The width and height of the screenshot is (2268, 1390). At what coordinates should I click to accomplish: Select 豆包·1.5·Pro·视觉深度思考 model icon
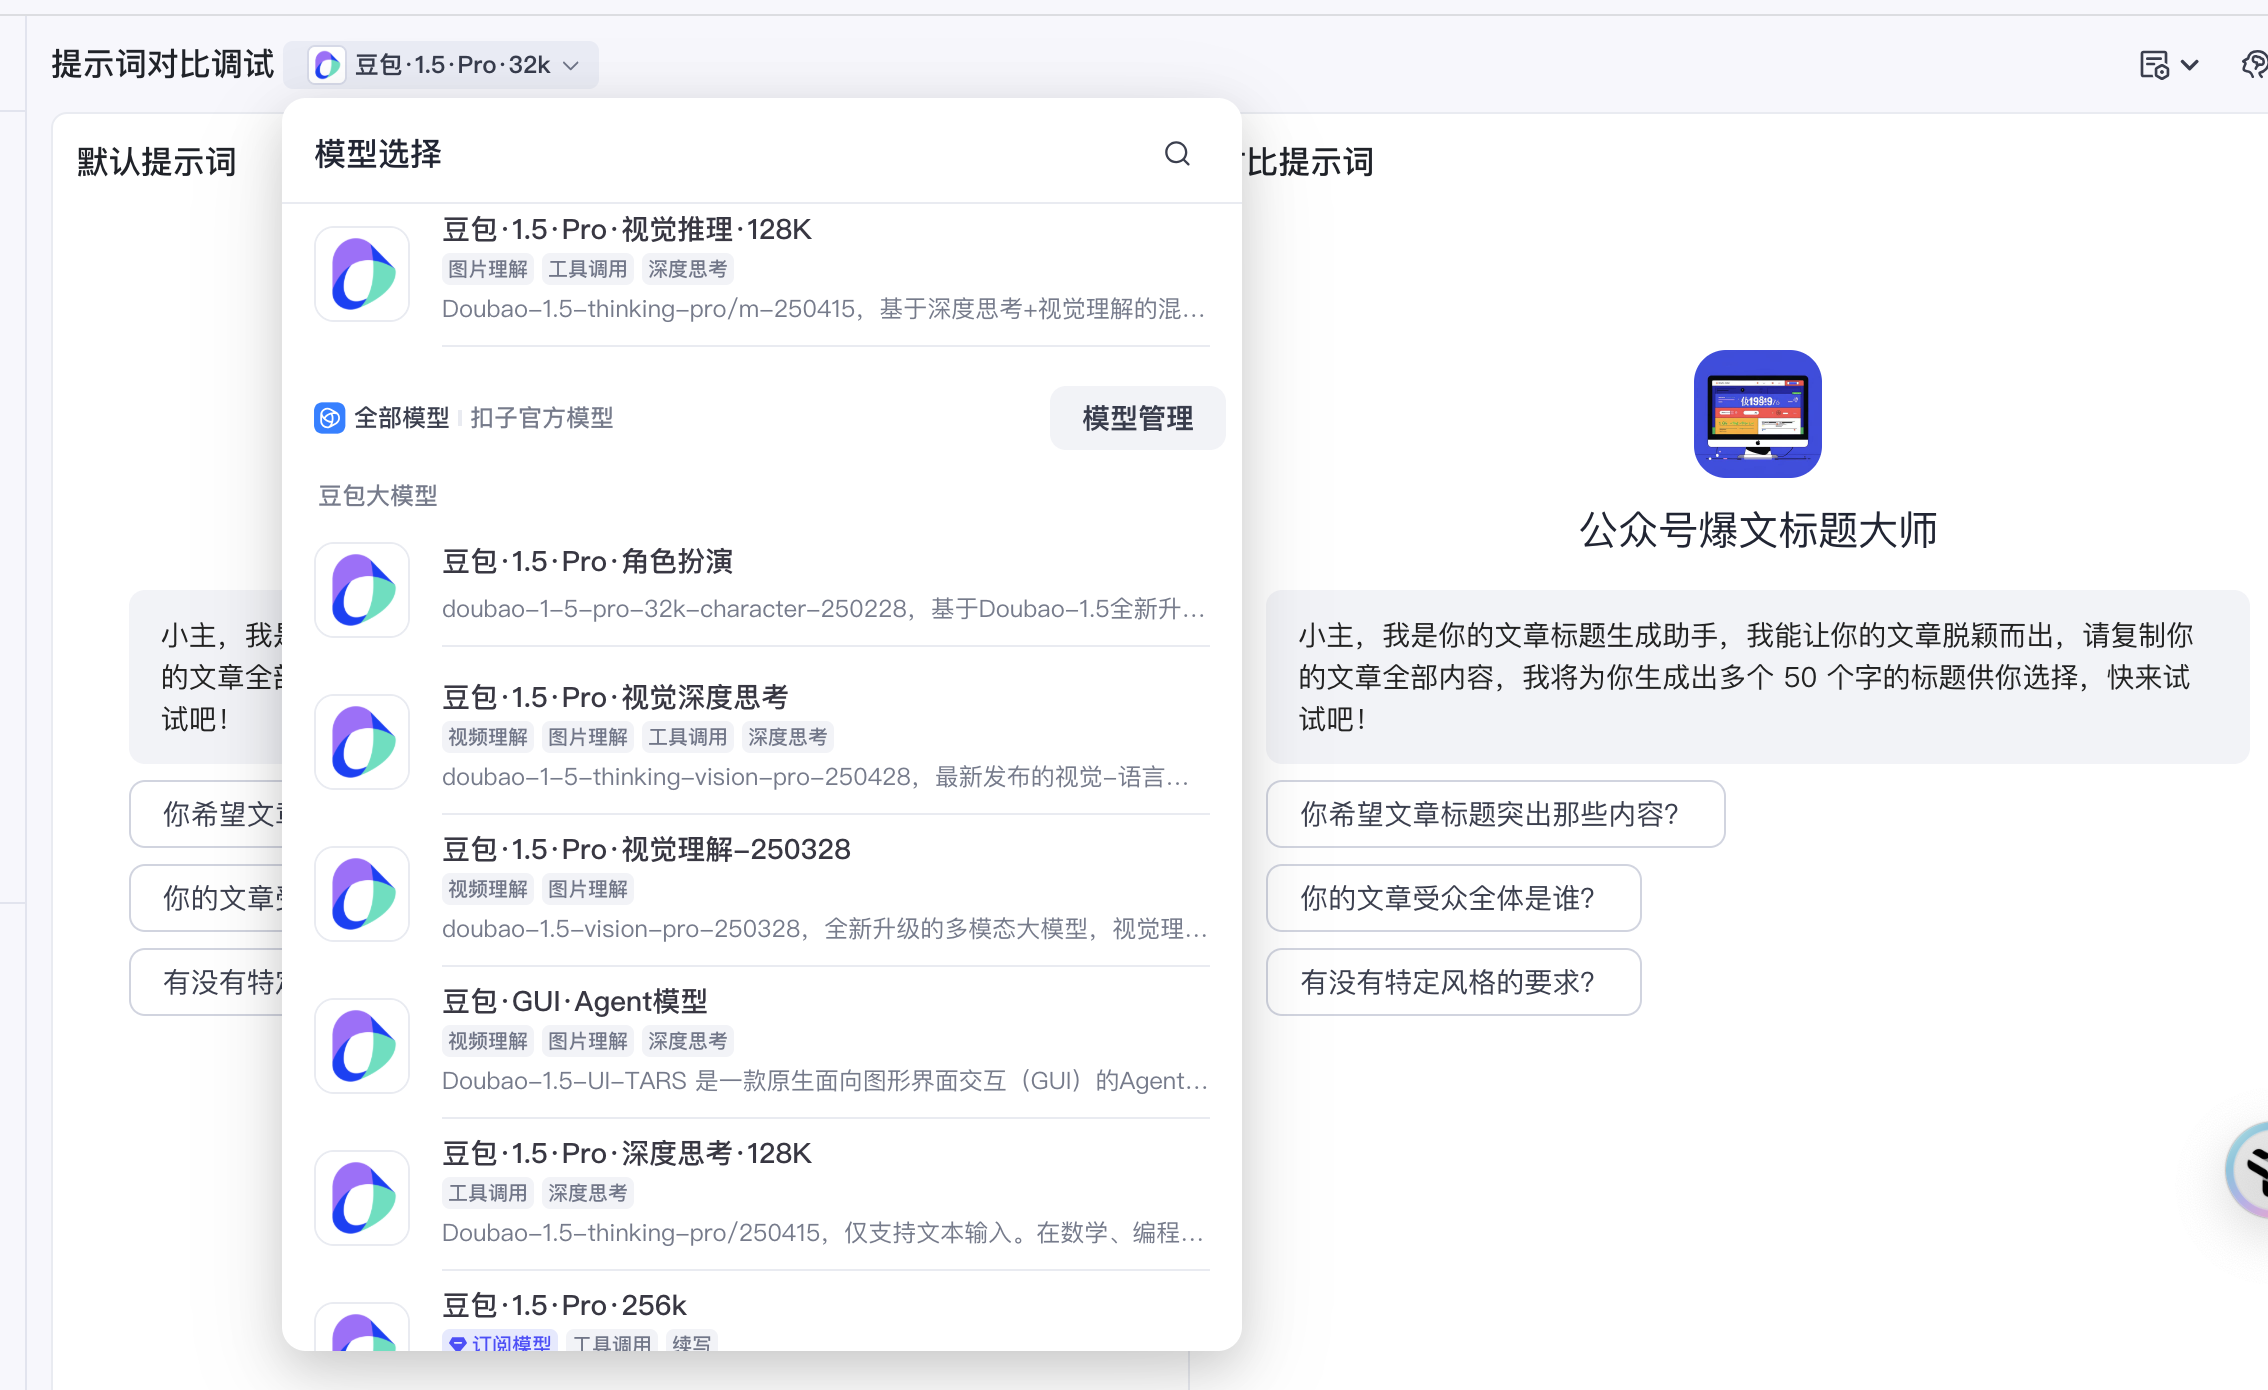tap(362, 742)
